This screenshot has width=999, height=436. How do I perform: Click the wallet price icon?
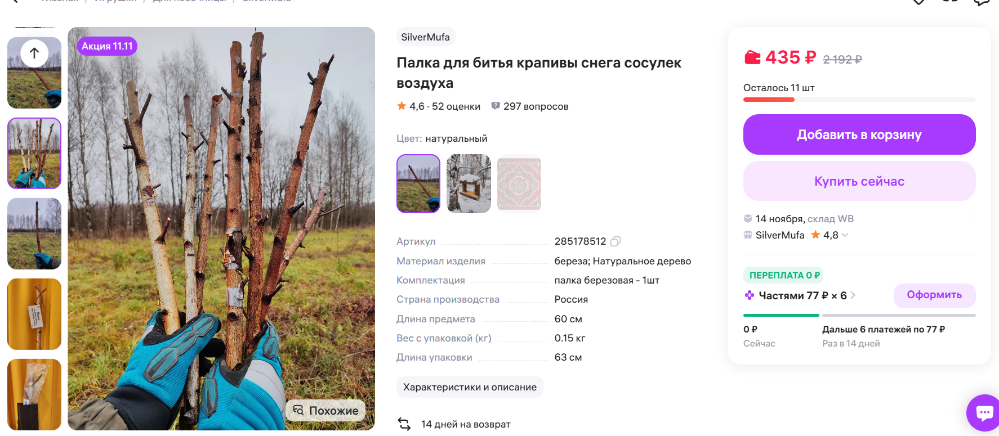[752, 57]
